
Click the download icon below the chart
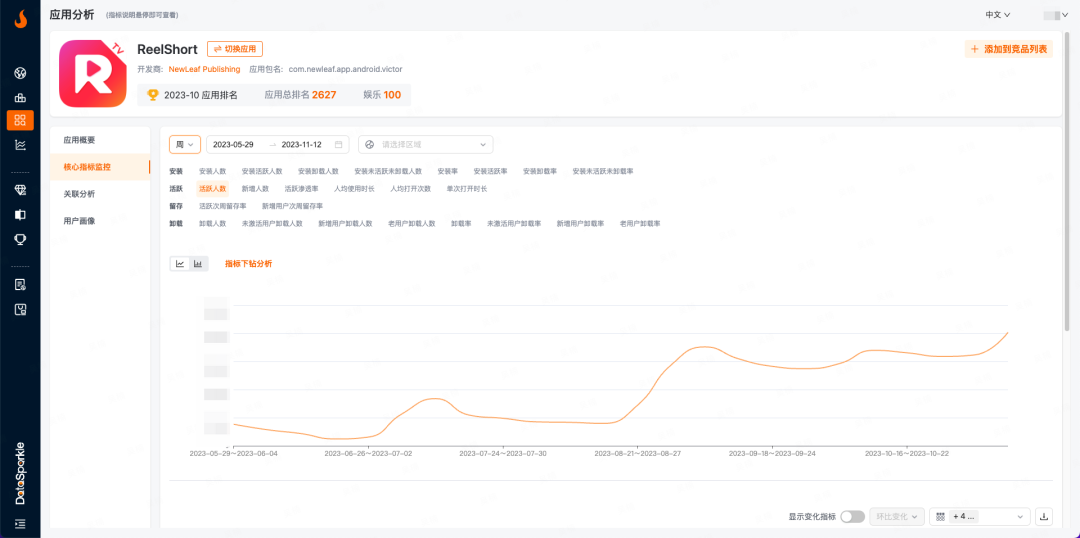tap(1044, 516)
